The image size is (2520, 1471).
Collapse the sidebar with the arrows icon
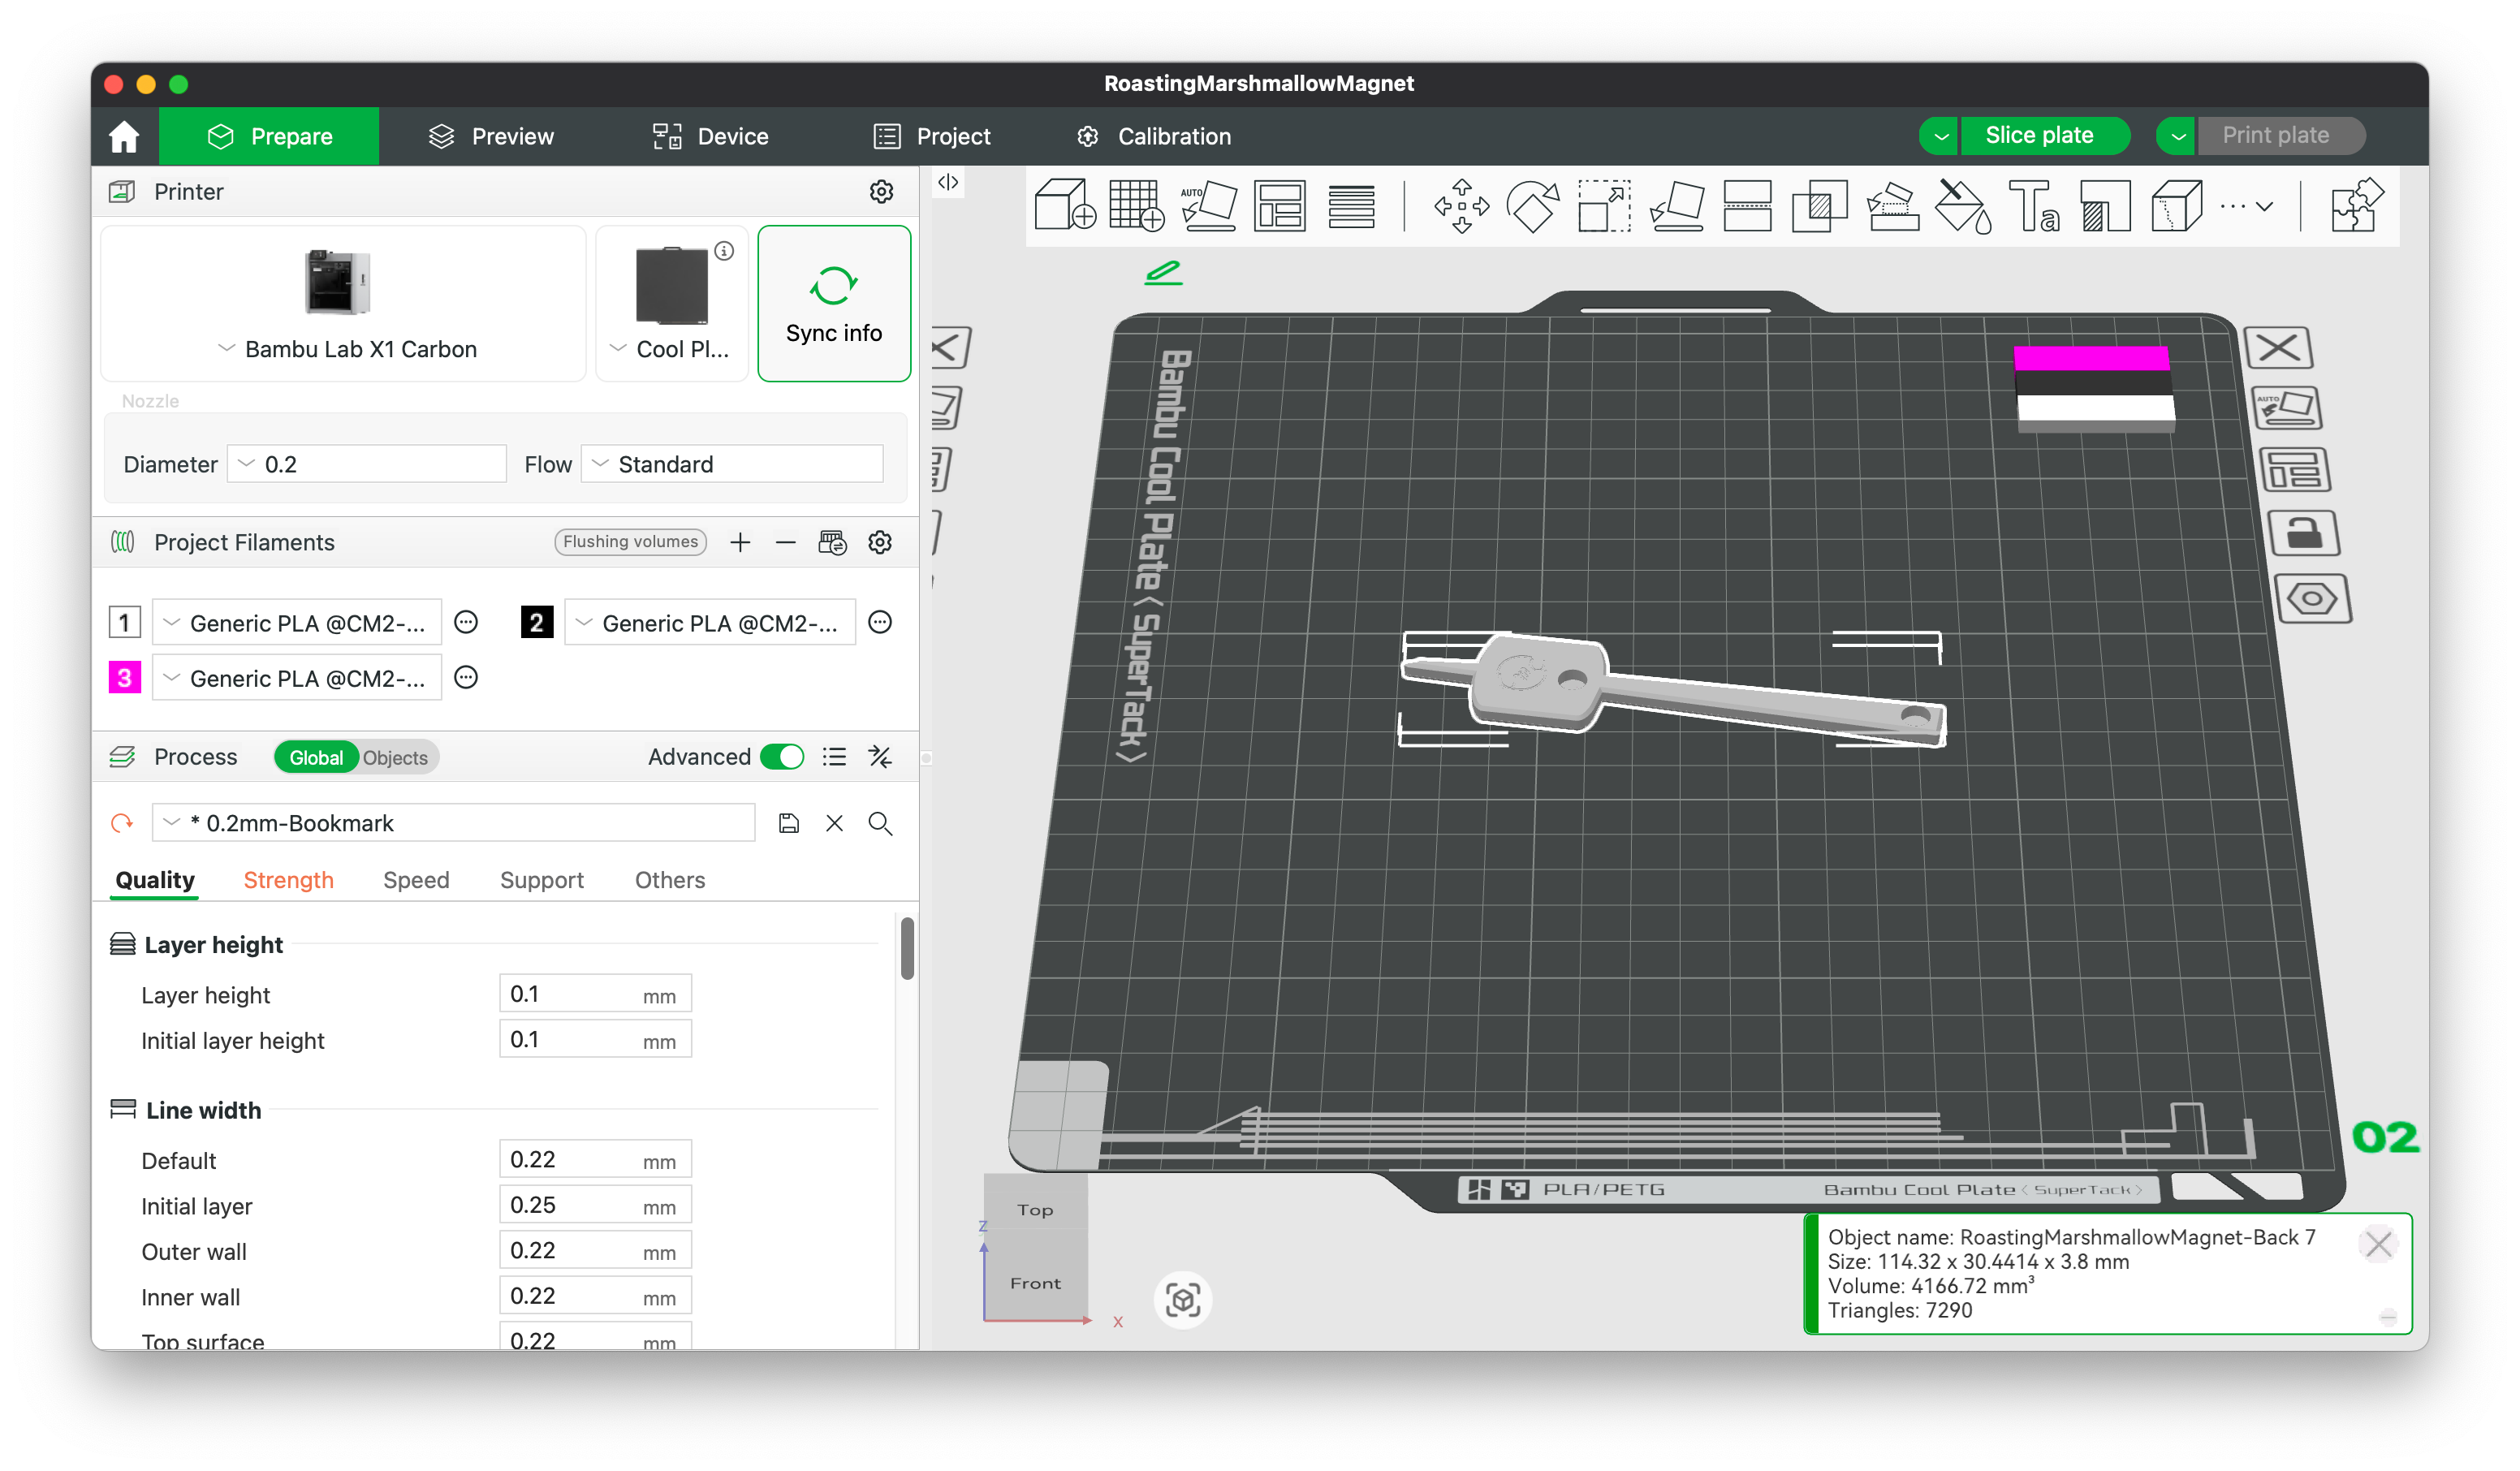948,182
